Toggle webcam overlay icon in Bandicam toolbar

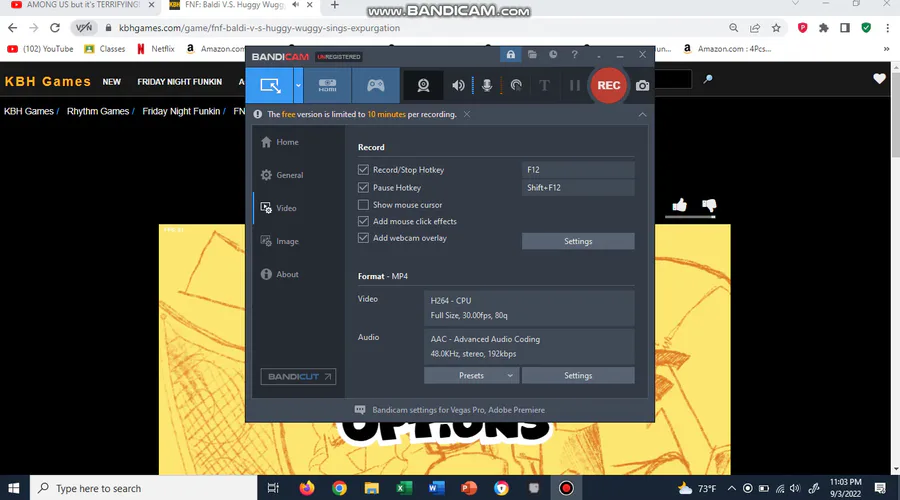click(x=423, y=86)
